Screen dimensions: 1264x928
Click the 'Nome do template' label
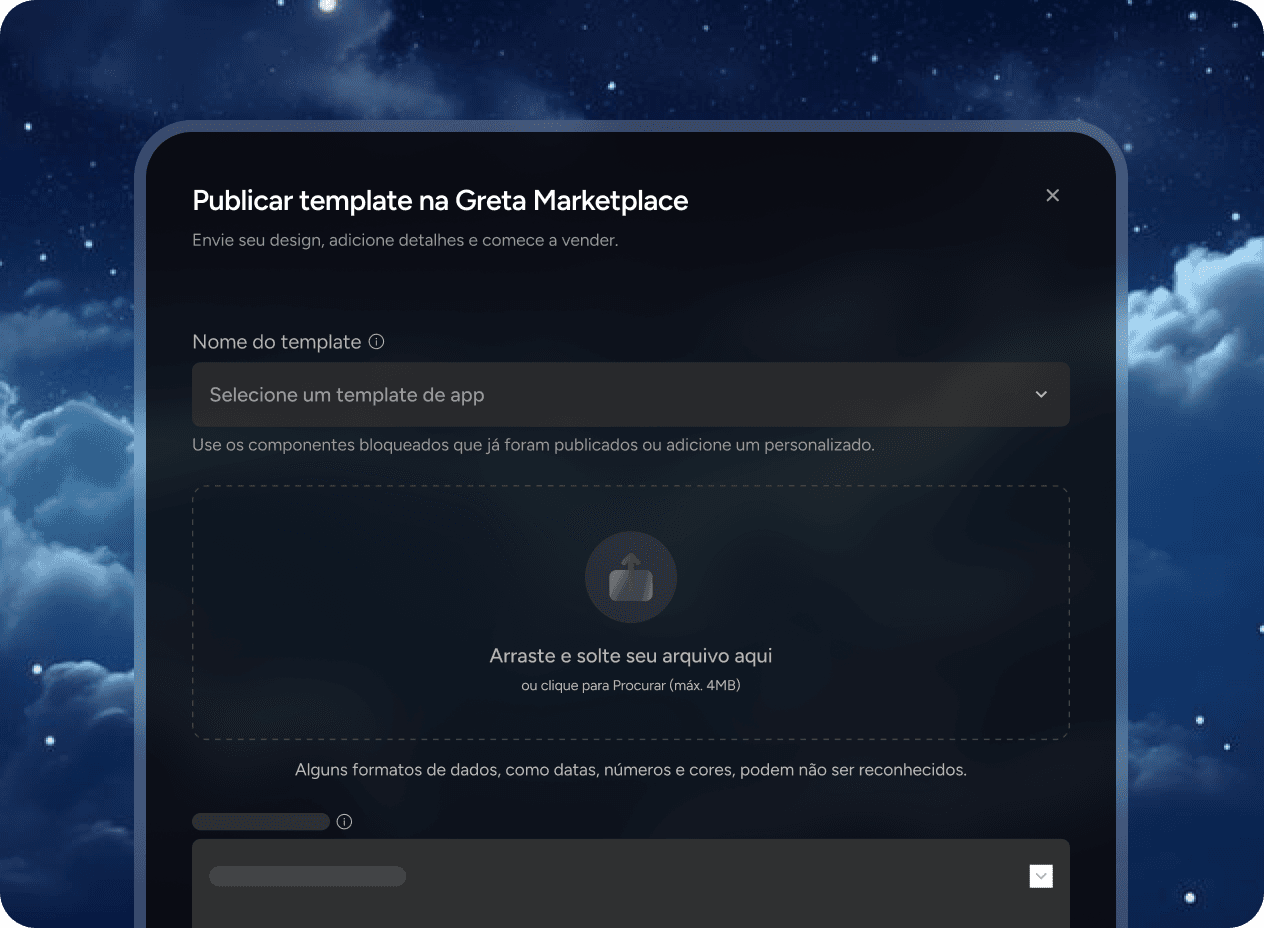click(277, 342)
